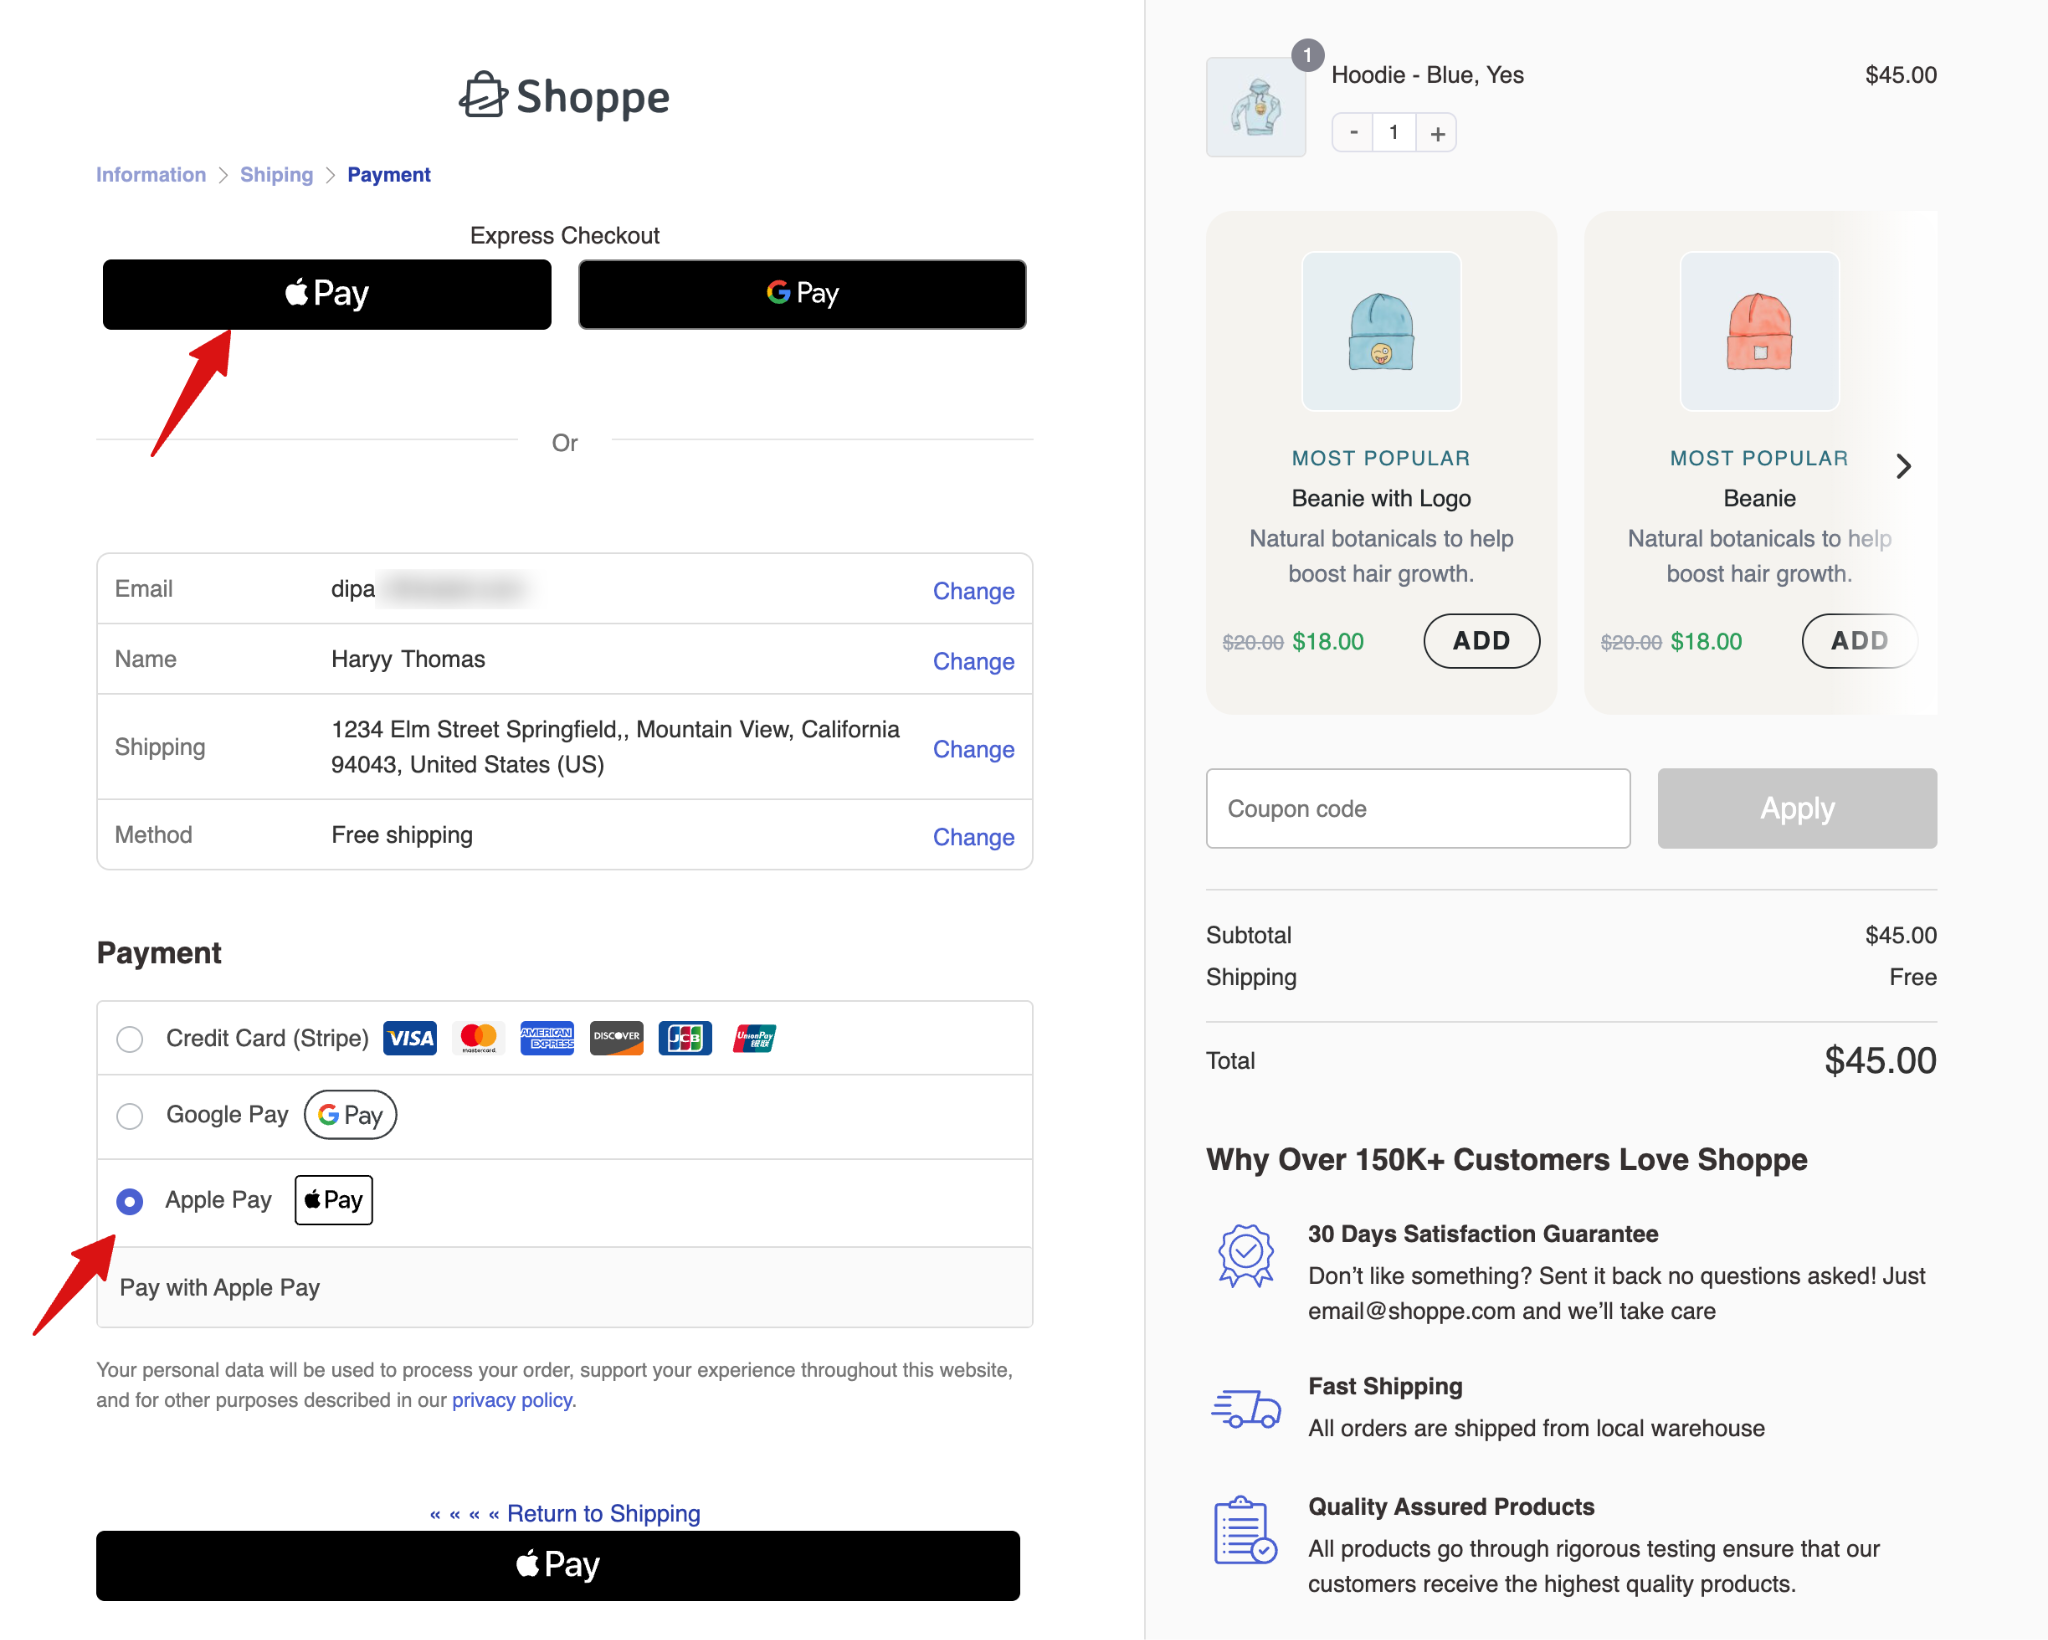Open the Hoodie product thumbnail
The height and width of the screenshot is (1640, 2048).
click(1256, 107)
